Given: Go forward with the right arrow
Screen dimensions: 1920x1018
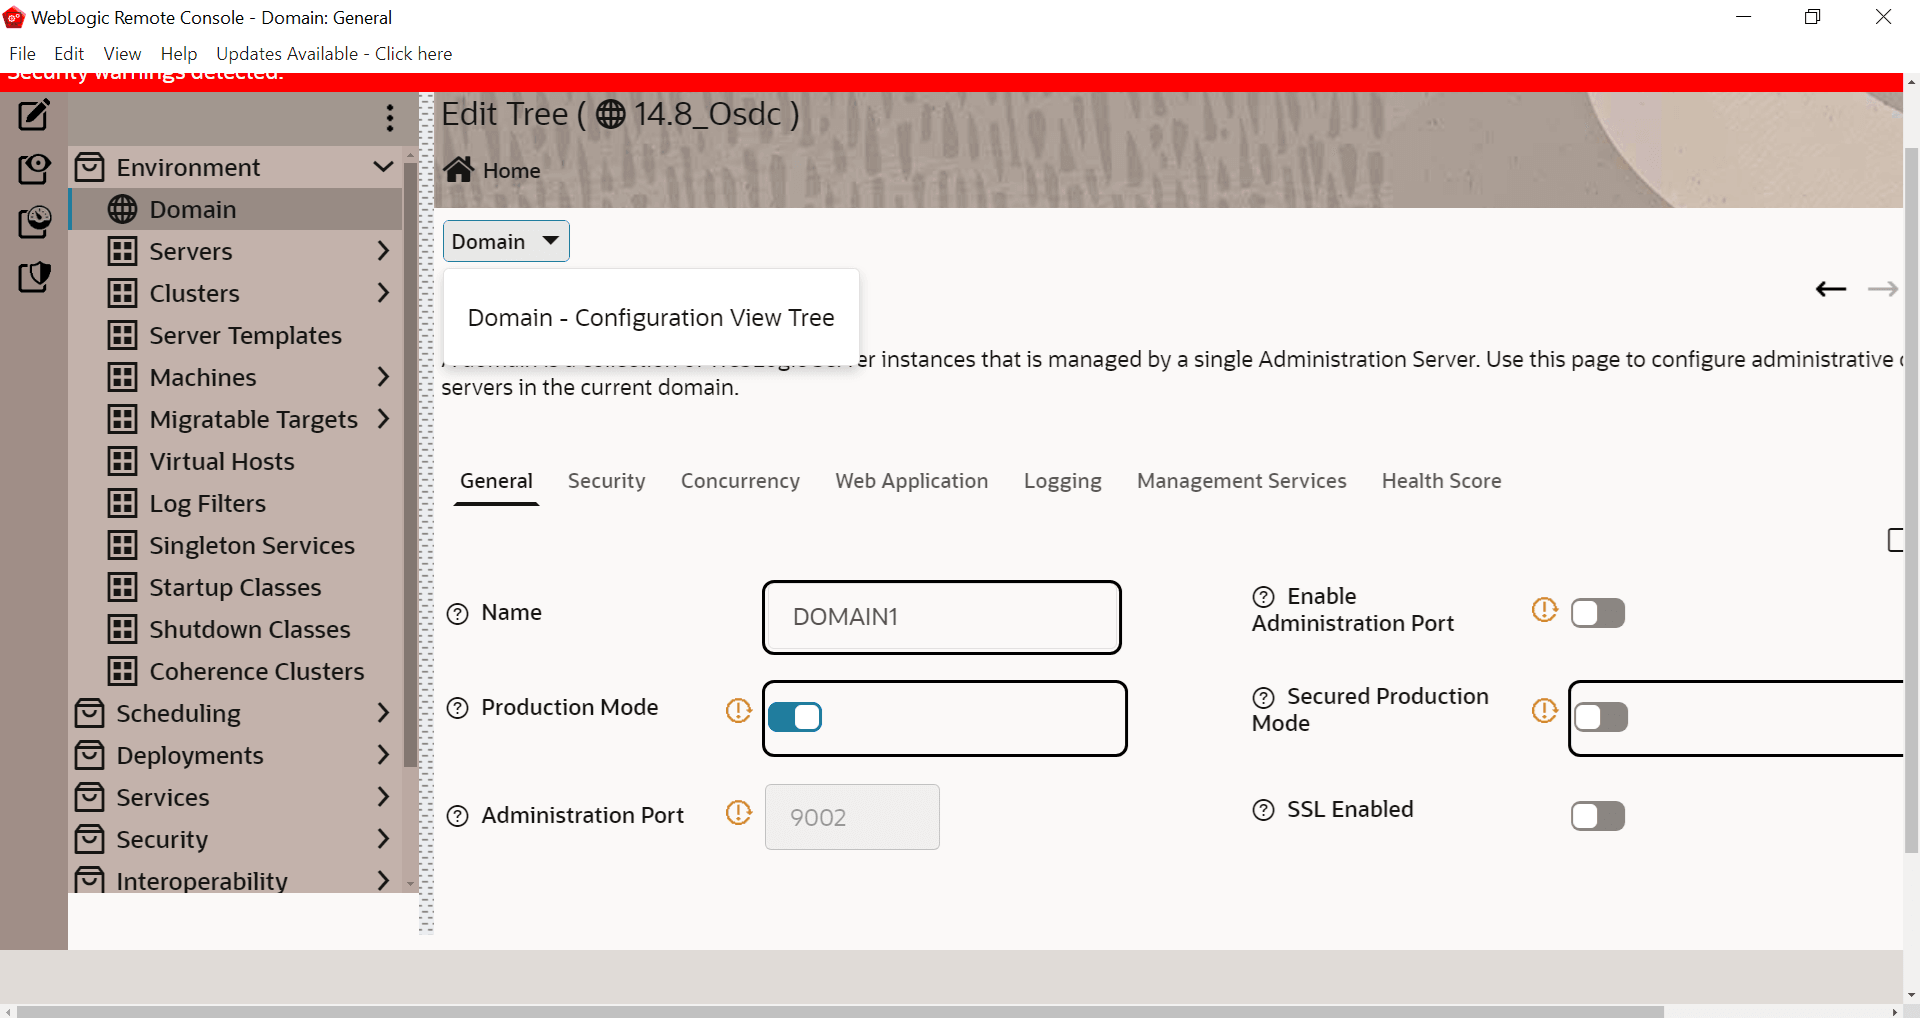Looking at the screenshot, I should 1883,289.
